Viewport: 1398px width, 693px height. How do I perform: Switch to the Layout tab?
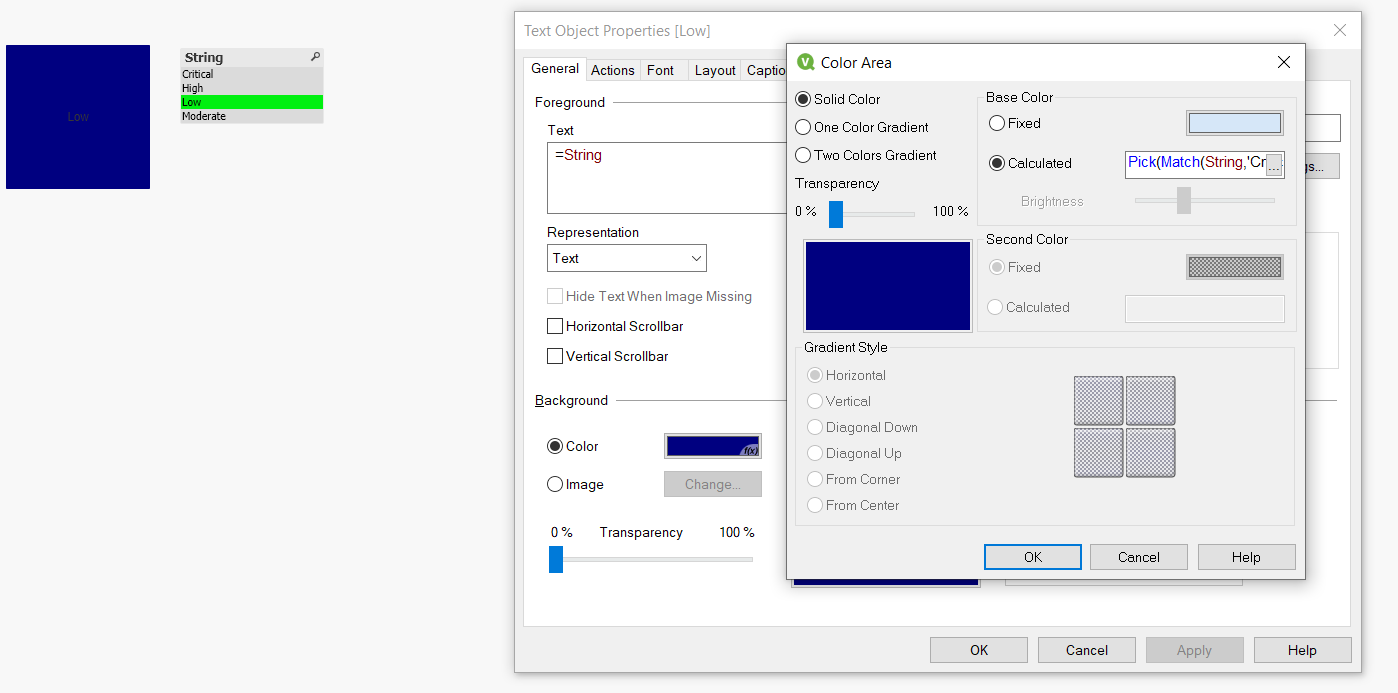714,70
